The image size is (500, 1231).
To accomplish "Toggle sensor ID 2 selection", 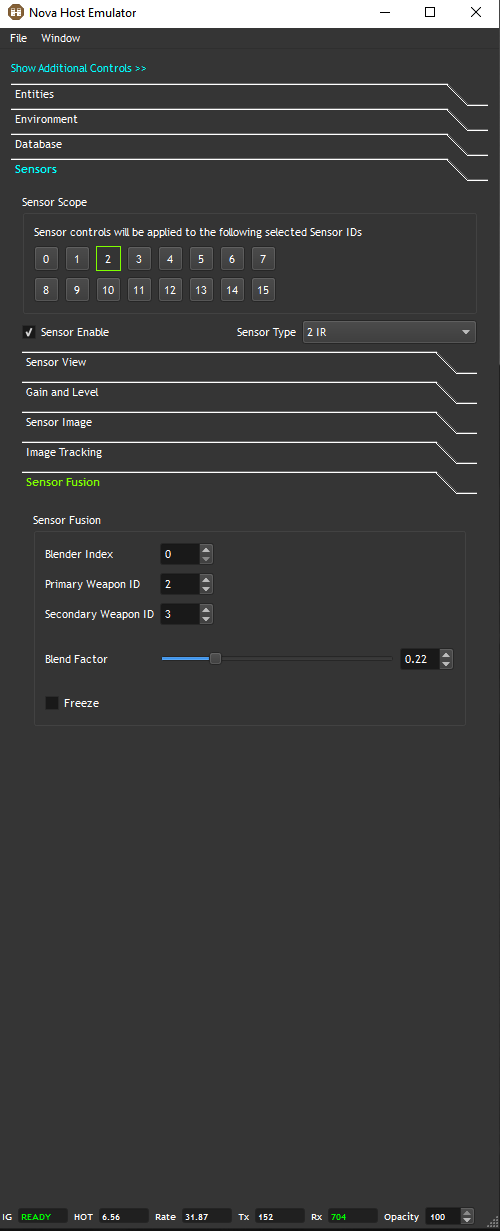I will pos(108,259).
